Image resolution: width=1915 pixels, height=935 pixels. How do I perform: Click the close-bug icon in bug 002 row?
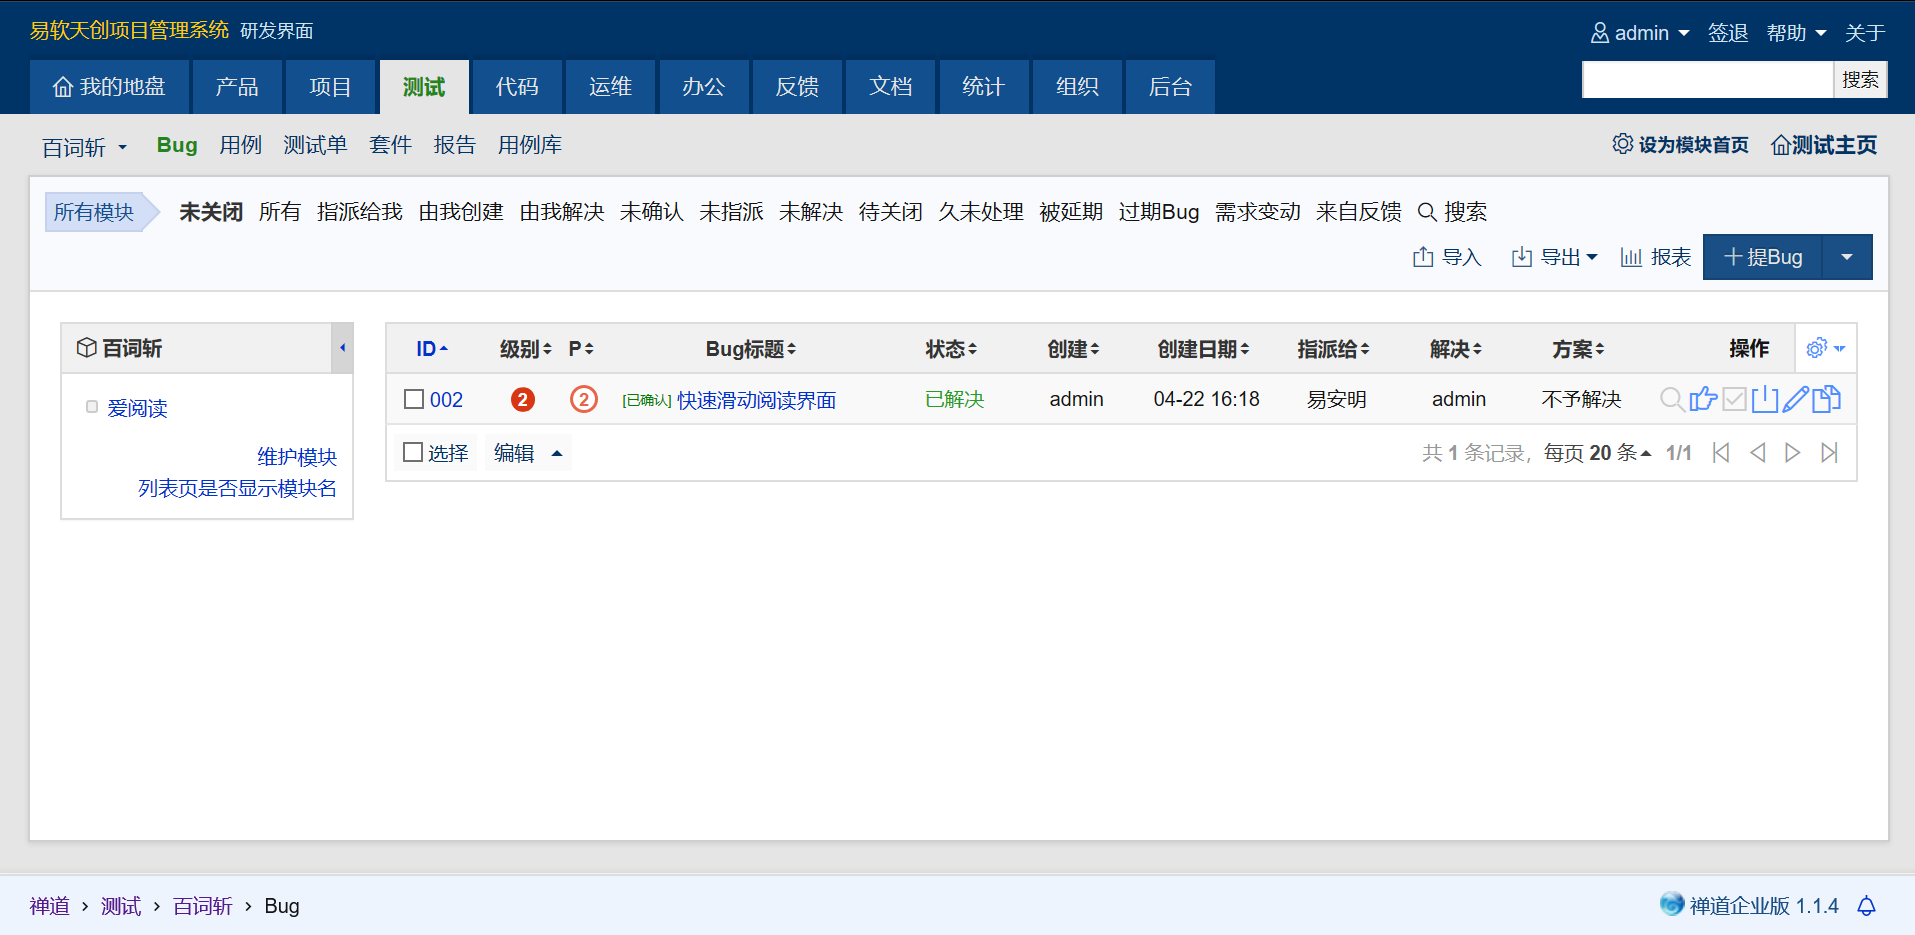pyautogui.click(x=1765, y=399)
